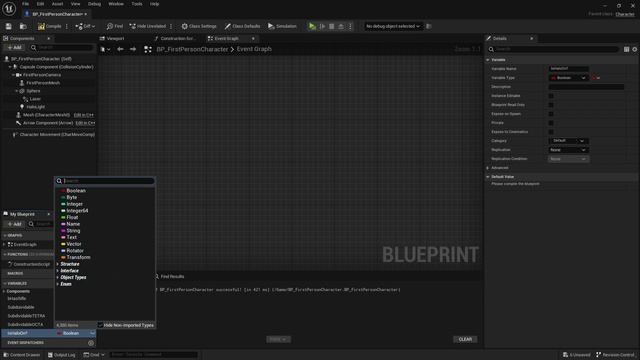Clear the compiler results with CLEAR button
Viewport: 640px width, 360px height.
(465, 339)
